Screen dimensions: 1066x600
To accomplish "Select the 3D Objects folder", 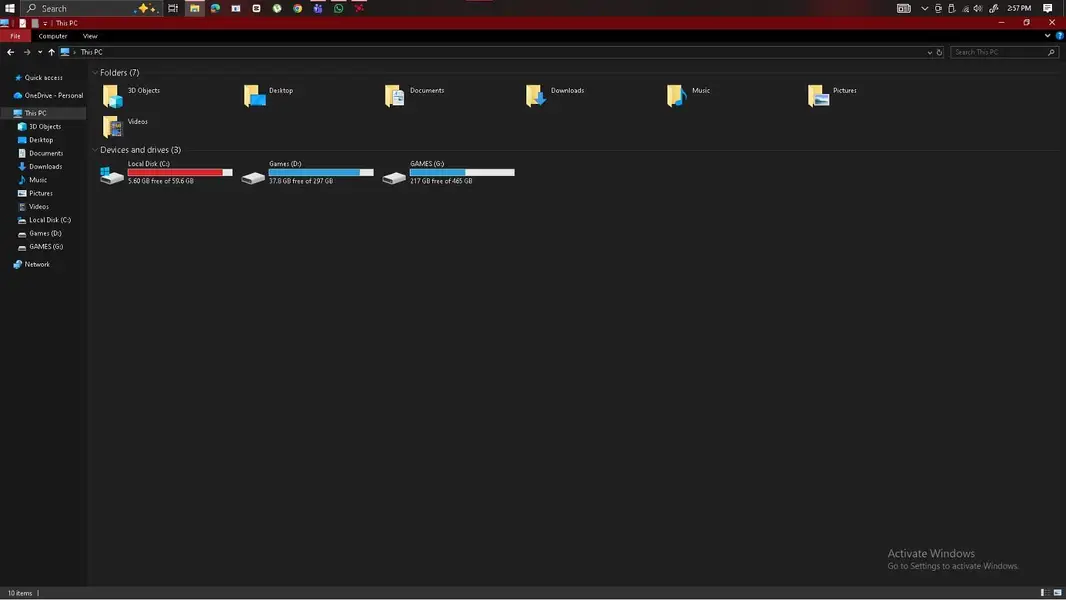I will point(131,96).
